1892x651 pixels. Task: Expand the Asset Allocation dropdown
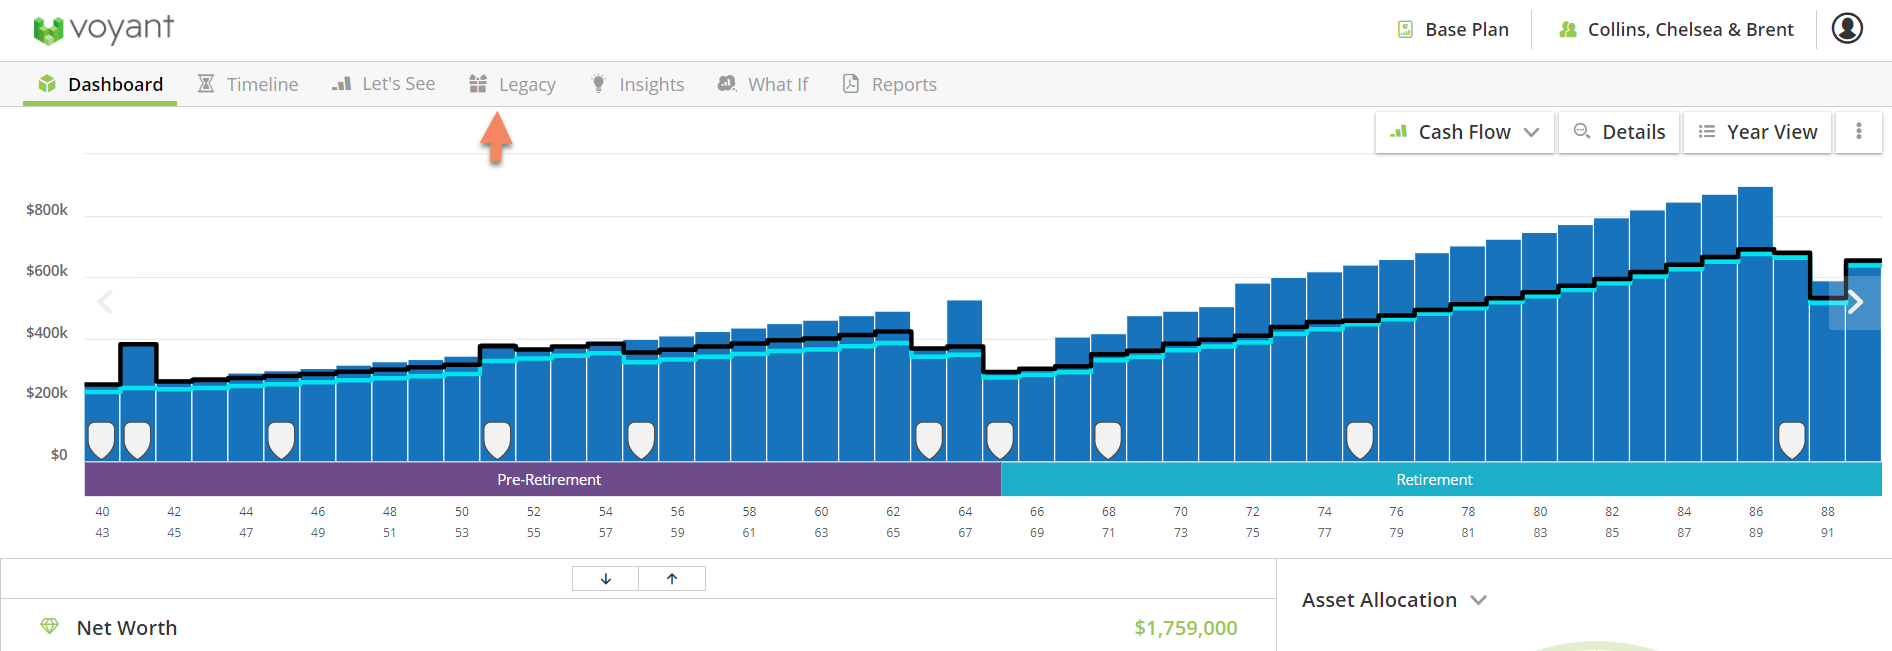(x=1394, y=600)
